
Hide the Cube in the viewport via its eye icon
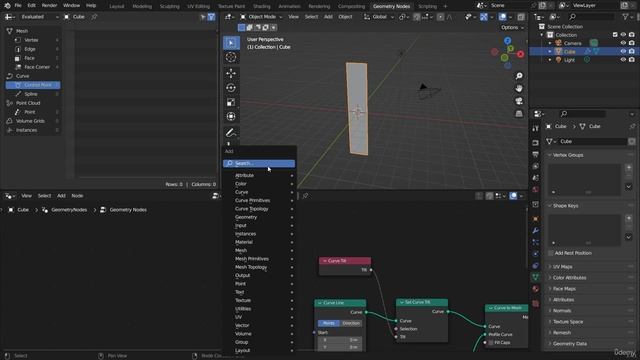click(623, 51)
